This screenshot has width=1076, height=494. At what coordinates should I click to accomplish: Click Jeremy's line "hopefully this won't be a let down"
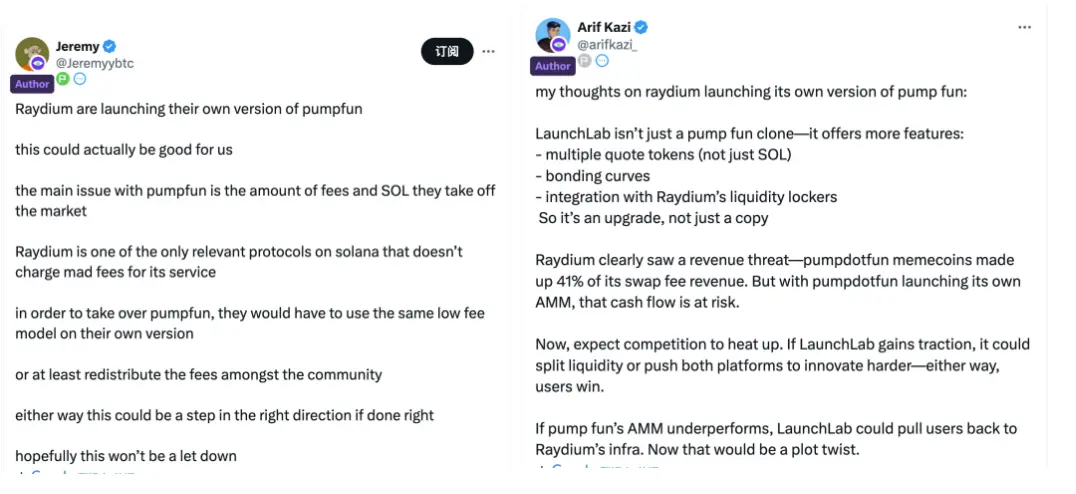click(x=126, y=456)
